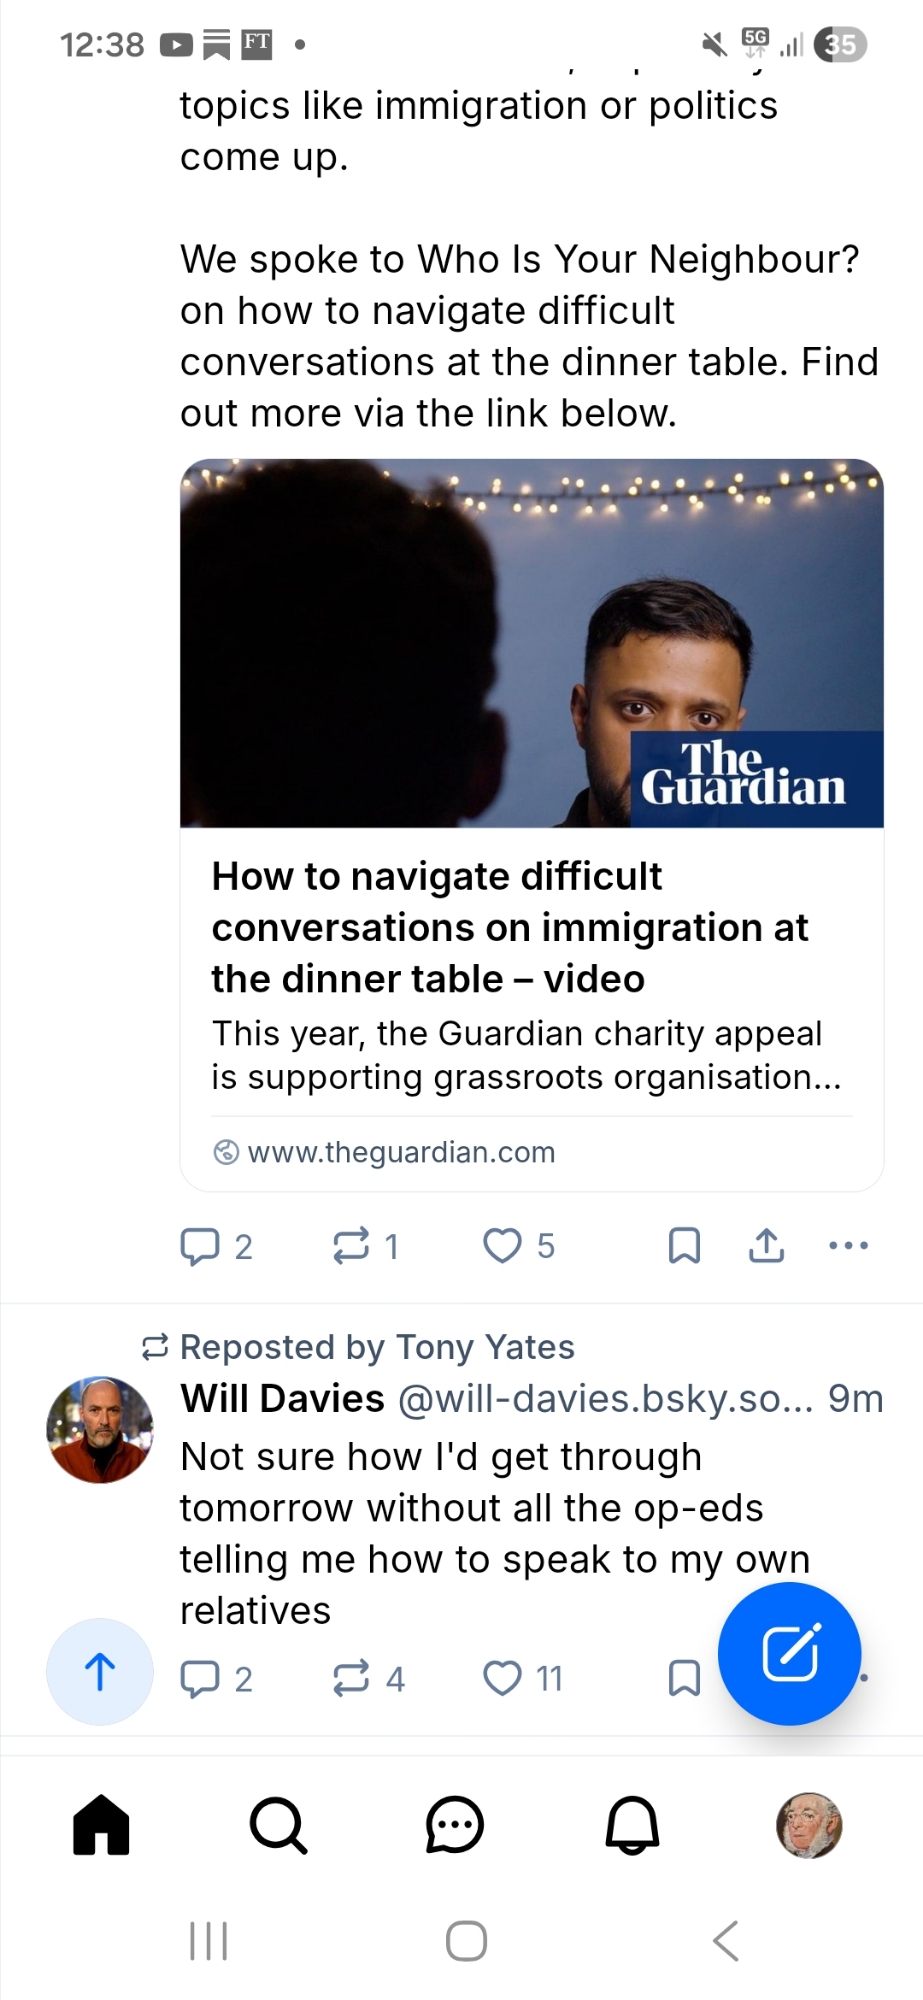Tap the scroll-to-top arrow button

(x=100, y=1672)
